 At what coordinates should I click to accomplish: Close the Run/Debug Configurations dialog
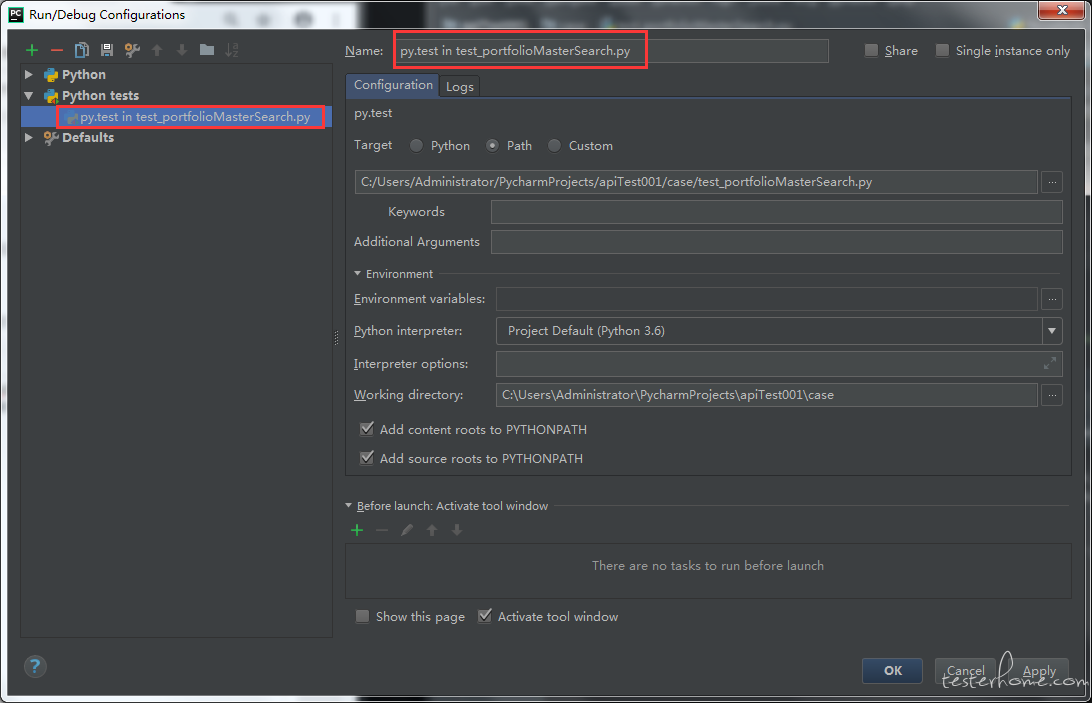pos(1062,10)
